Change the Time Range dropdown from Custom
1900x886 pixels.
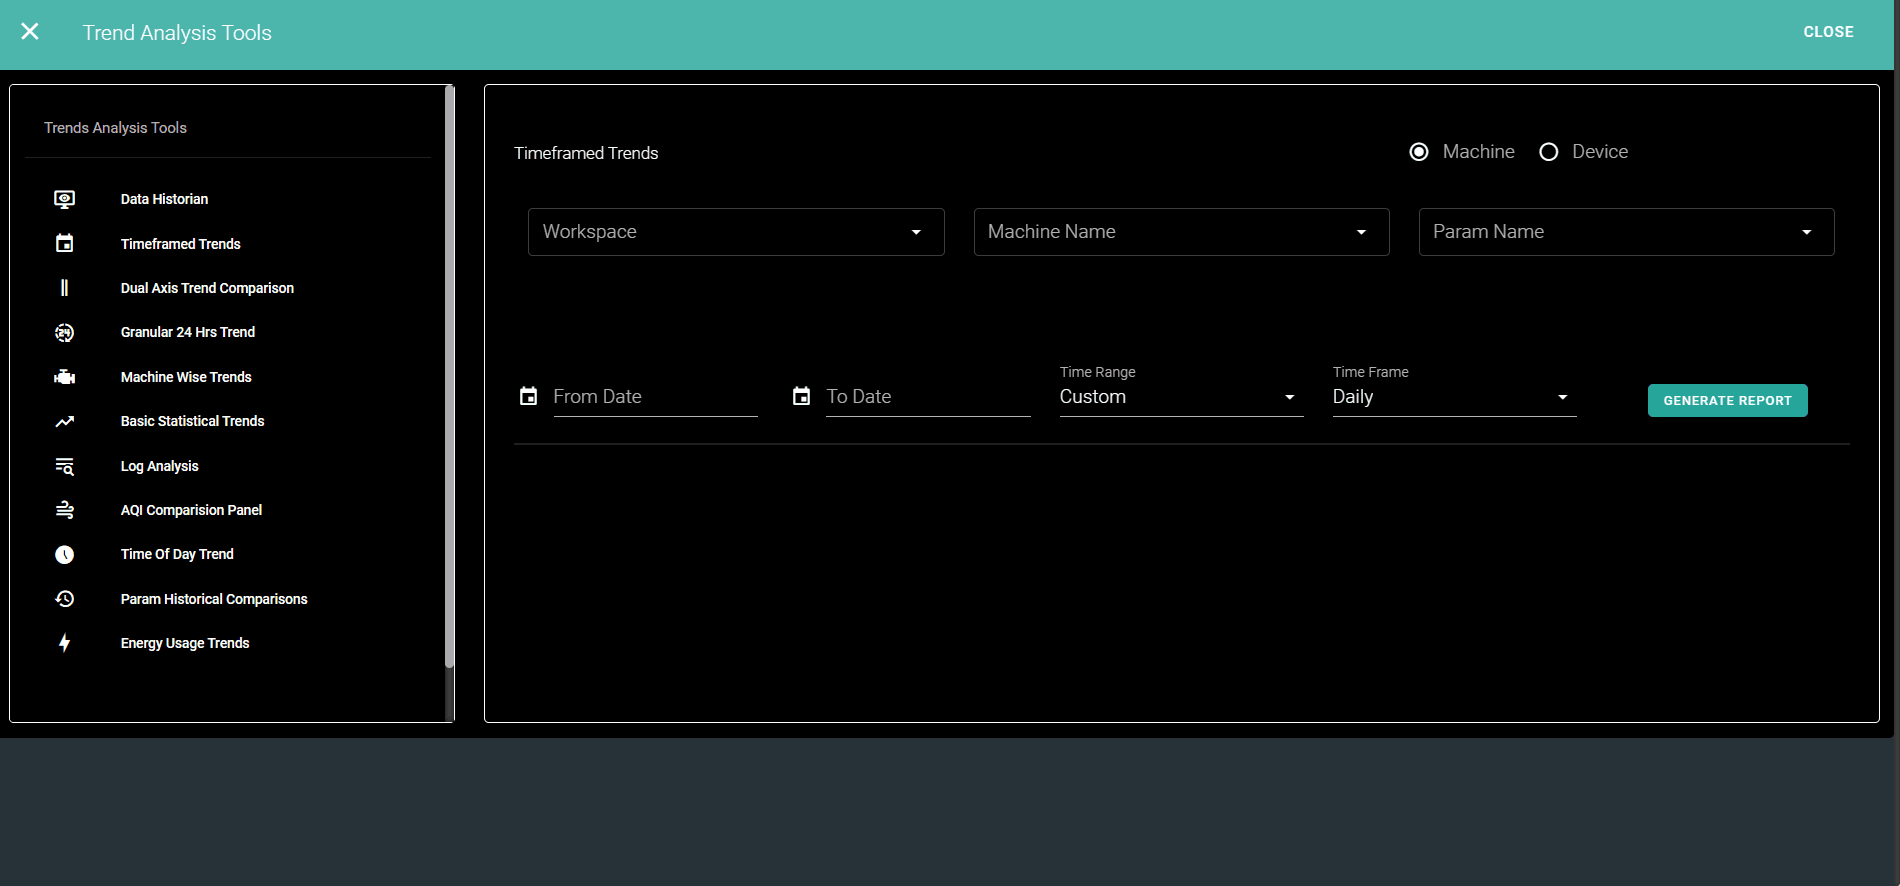(1180, 397)
